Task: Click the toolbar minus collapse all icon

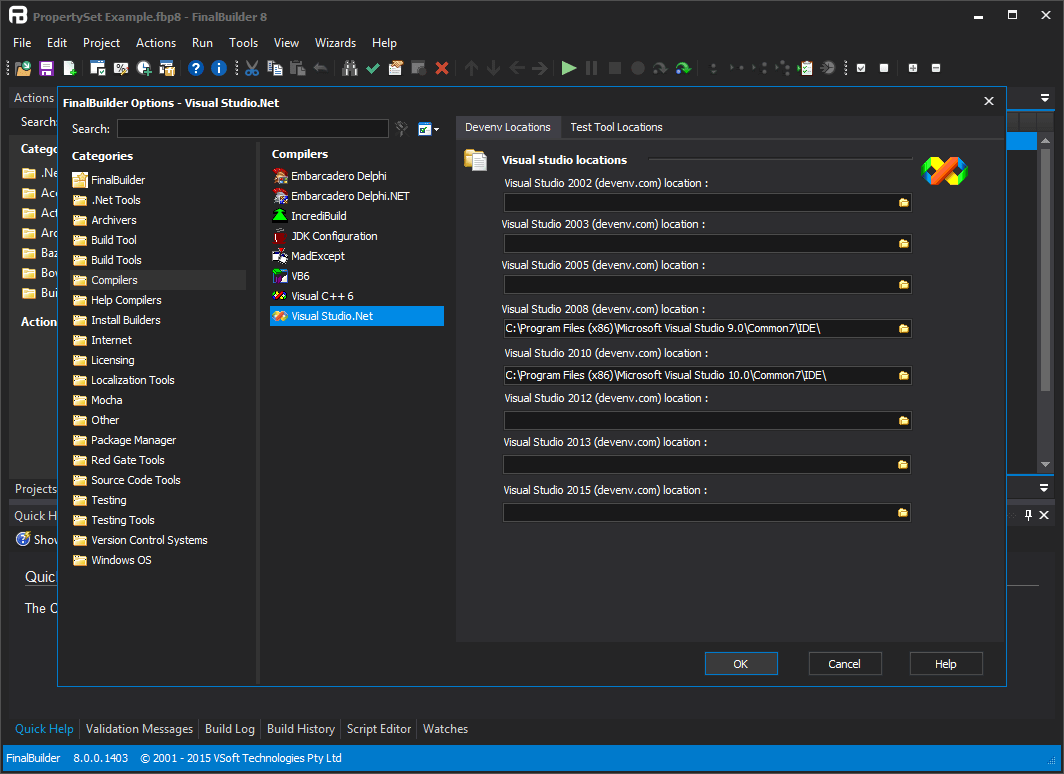Action: click(936, 68)
